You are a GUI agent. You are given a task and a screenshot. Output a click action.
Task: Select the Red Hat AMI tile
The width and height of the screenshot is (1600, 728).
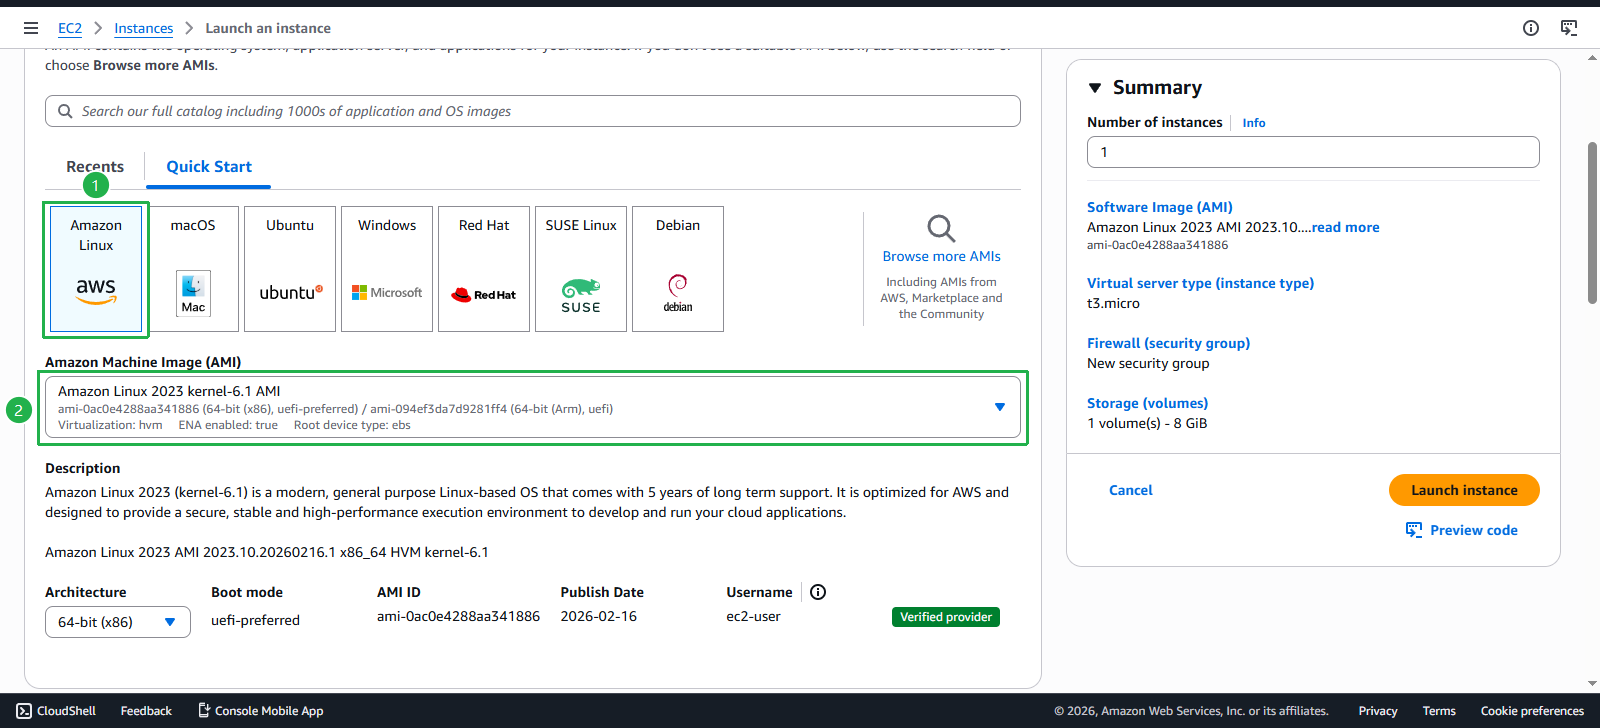click(484, 269)
